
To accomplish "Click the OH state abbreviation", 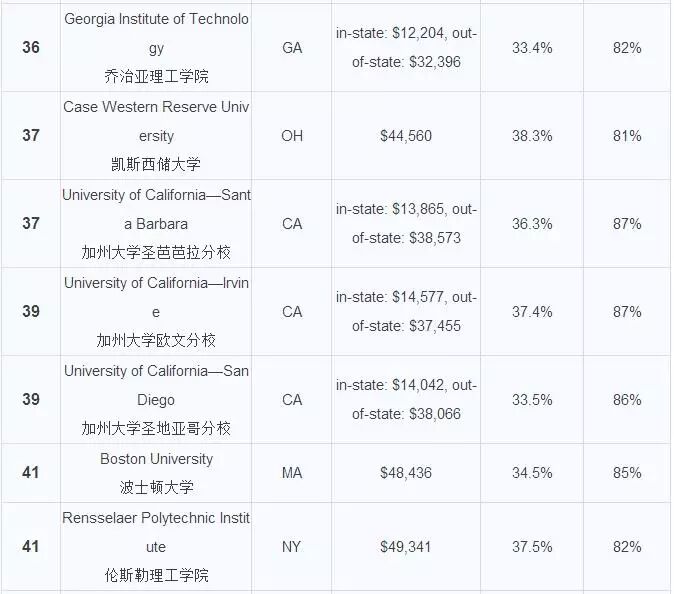I will click(292, 135).
